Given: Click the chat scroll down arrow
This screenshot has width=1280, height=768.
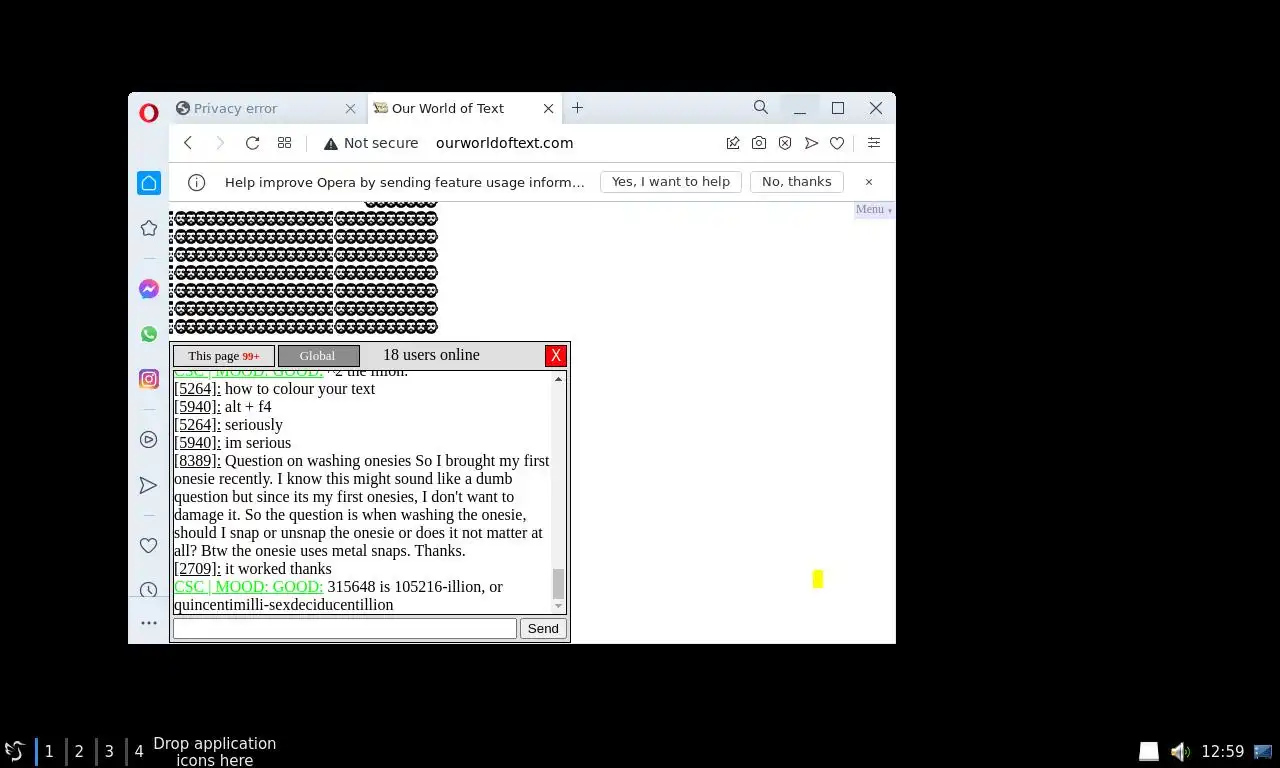Looking at the screenshot, I should (558, 606).
